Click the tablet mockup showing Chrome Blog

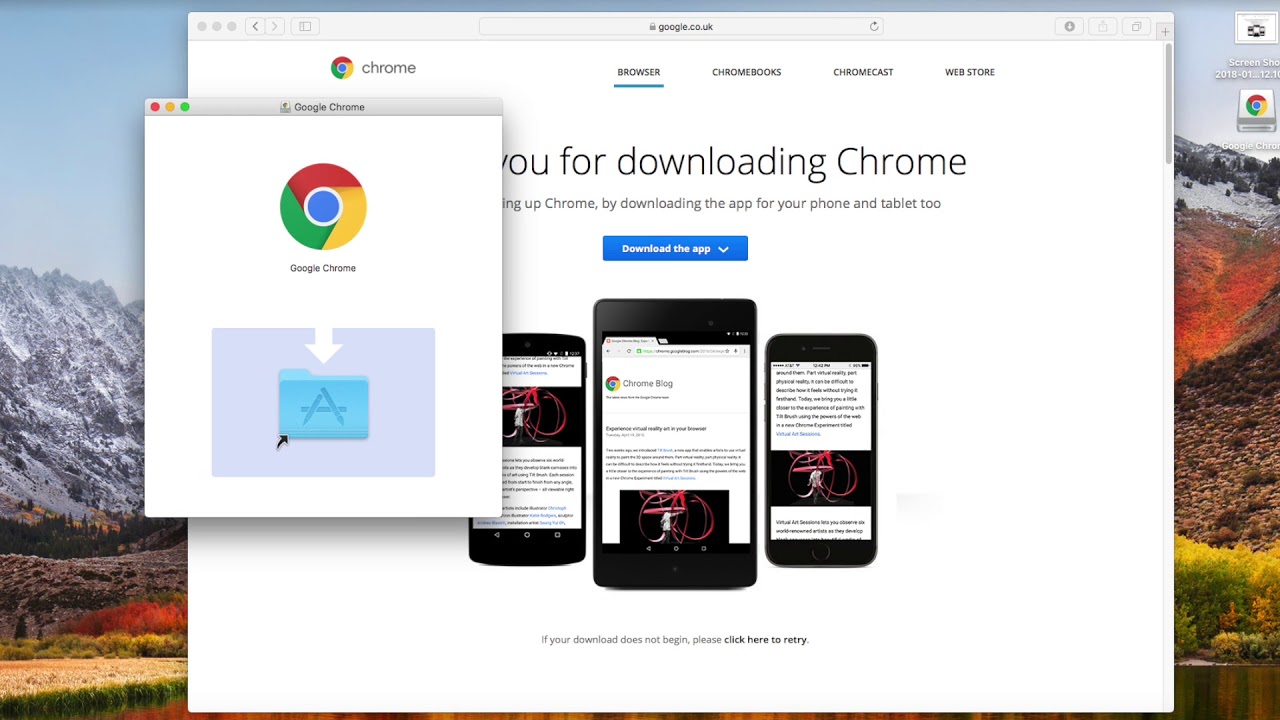[x=675, y=444]
